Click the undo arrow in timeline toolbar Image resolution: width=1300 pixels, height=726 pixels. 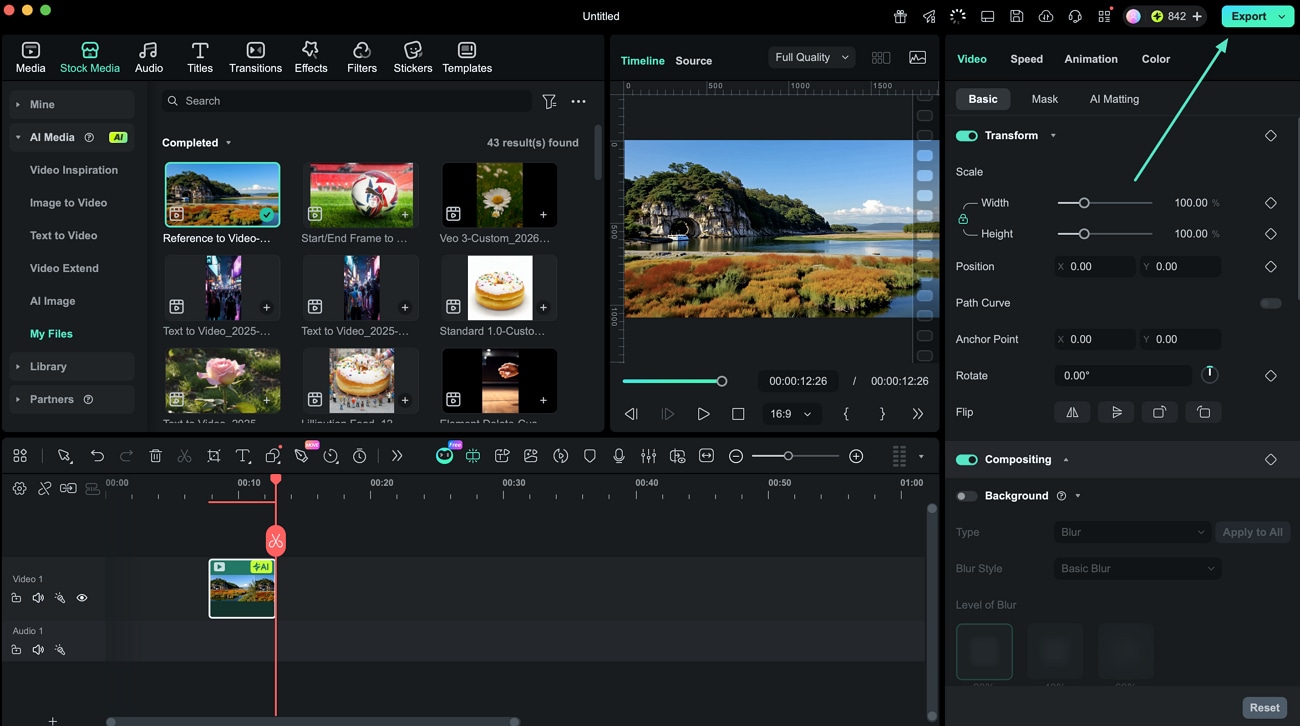point(97,456)
